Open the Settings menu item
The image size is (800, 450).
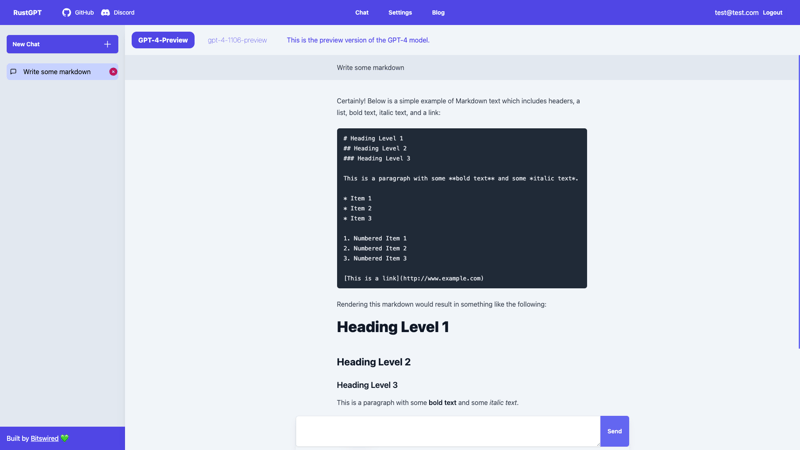(x=400, y=13)
